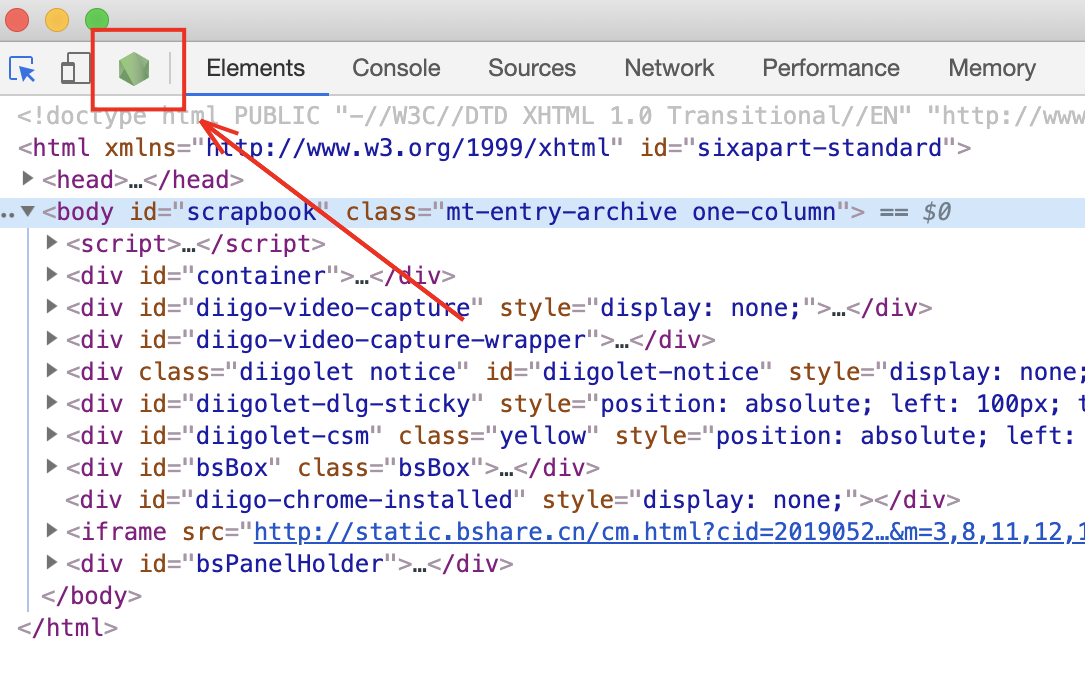Expand the iframe element
1085x690 pixels.
click(51, 530)
